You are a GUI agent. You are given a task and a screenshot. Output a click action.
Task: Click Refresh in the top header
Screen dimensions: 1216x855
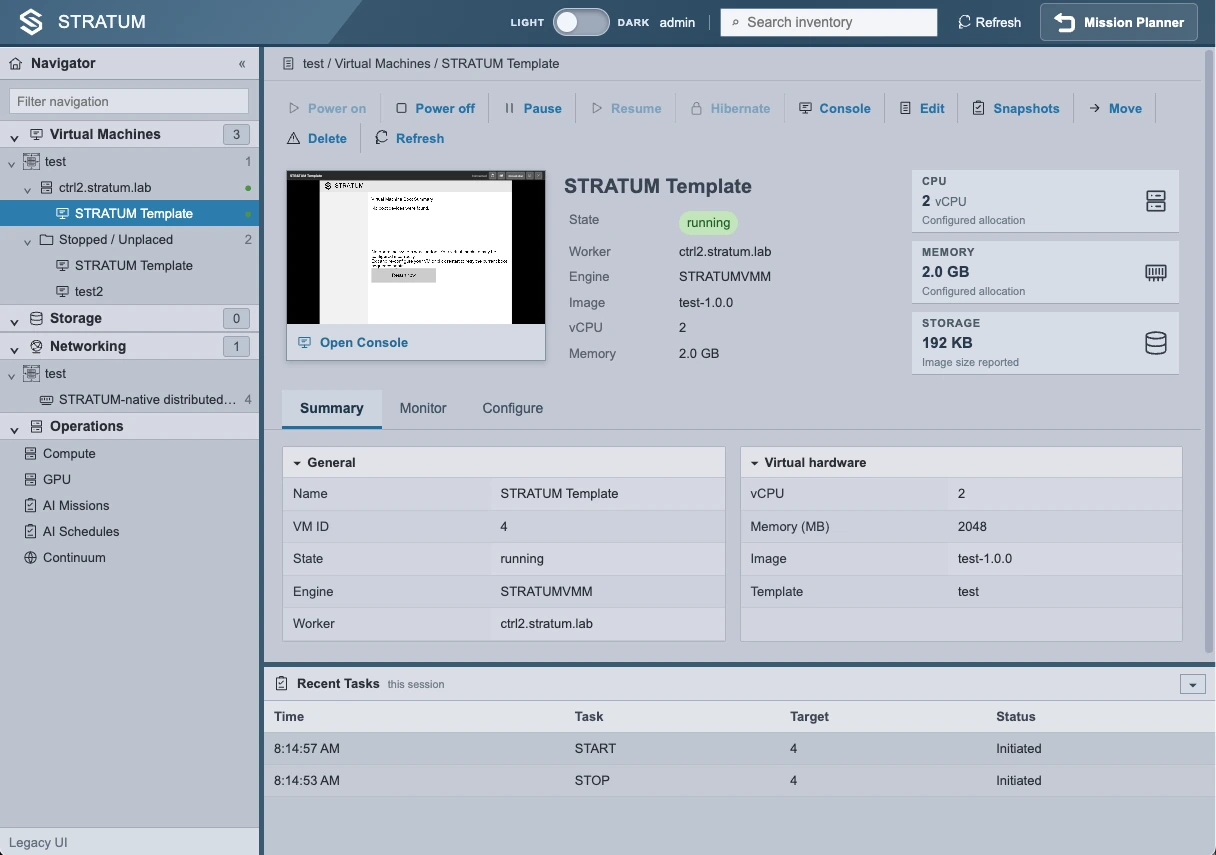990,22
